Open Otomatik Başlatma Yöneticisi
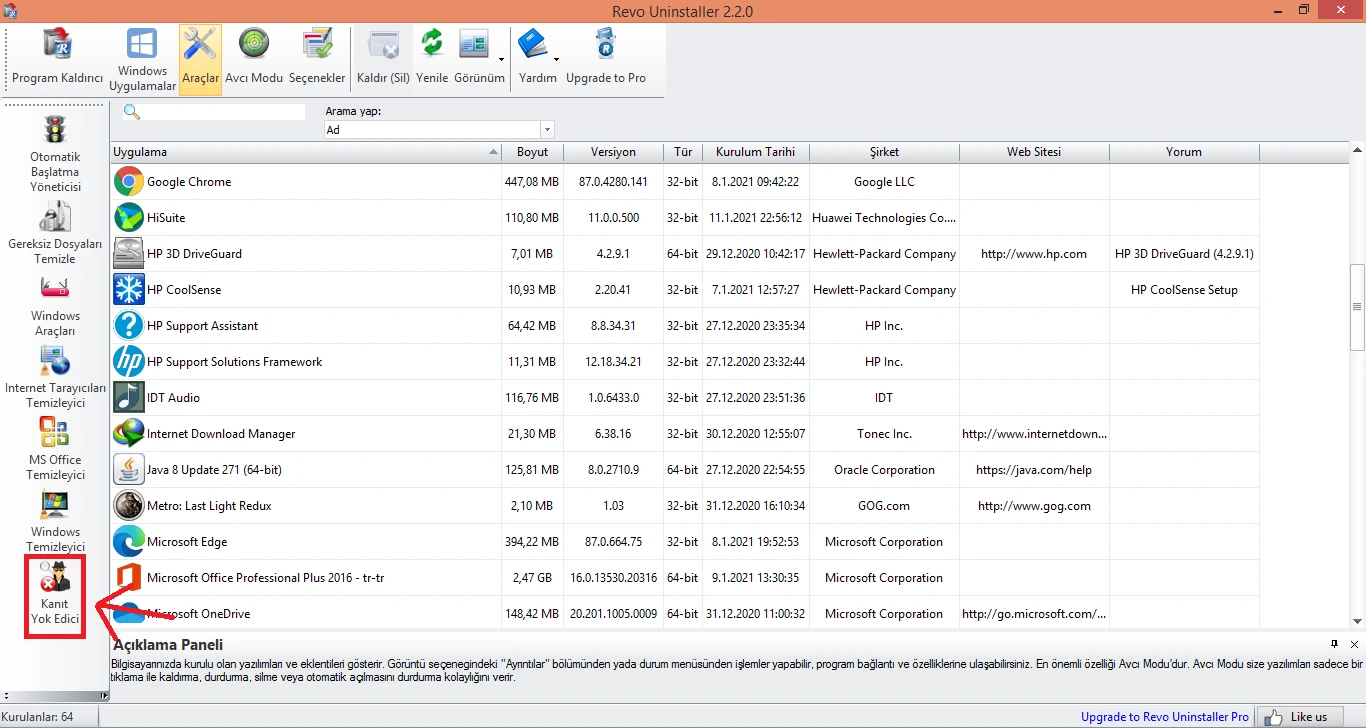This screenshot has width=1366, height=728. [x=55, y=155]
